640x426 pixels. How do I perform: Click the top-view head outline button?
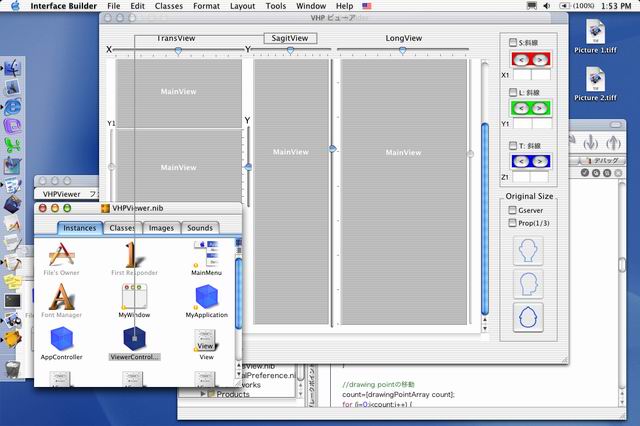528,317
